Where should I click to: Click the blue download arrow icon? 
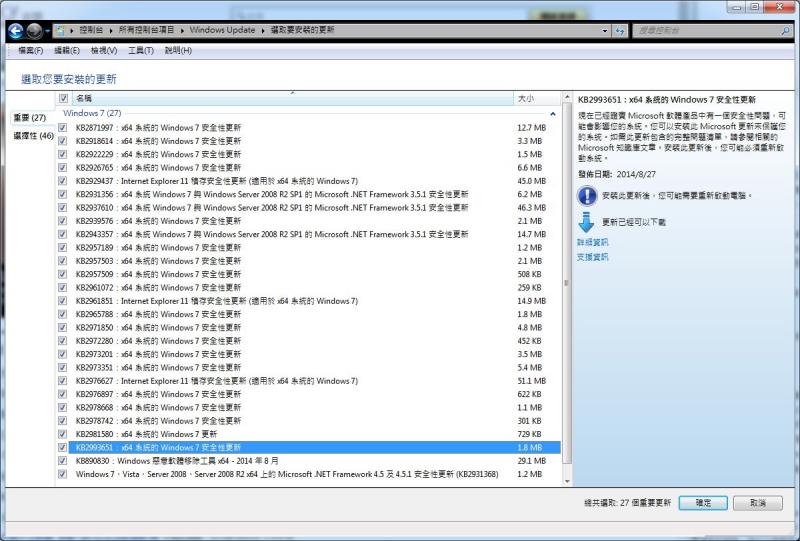587,223
